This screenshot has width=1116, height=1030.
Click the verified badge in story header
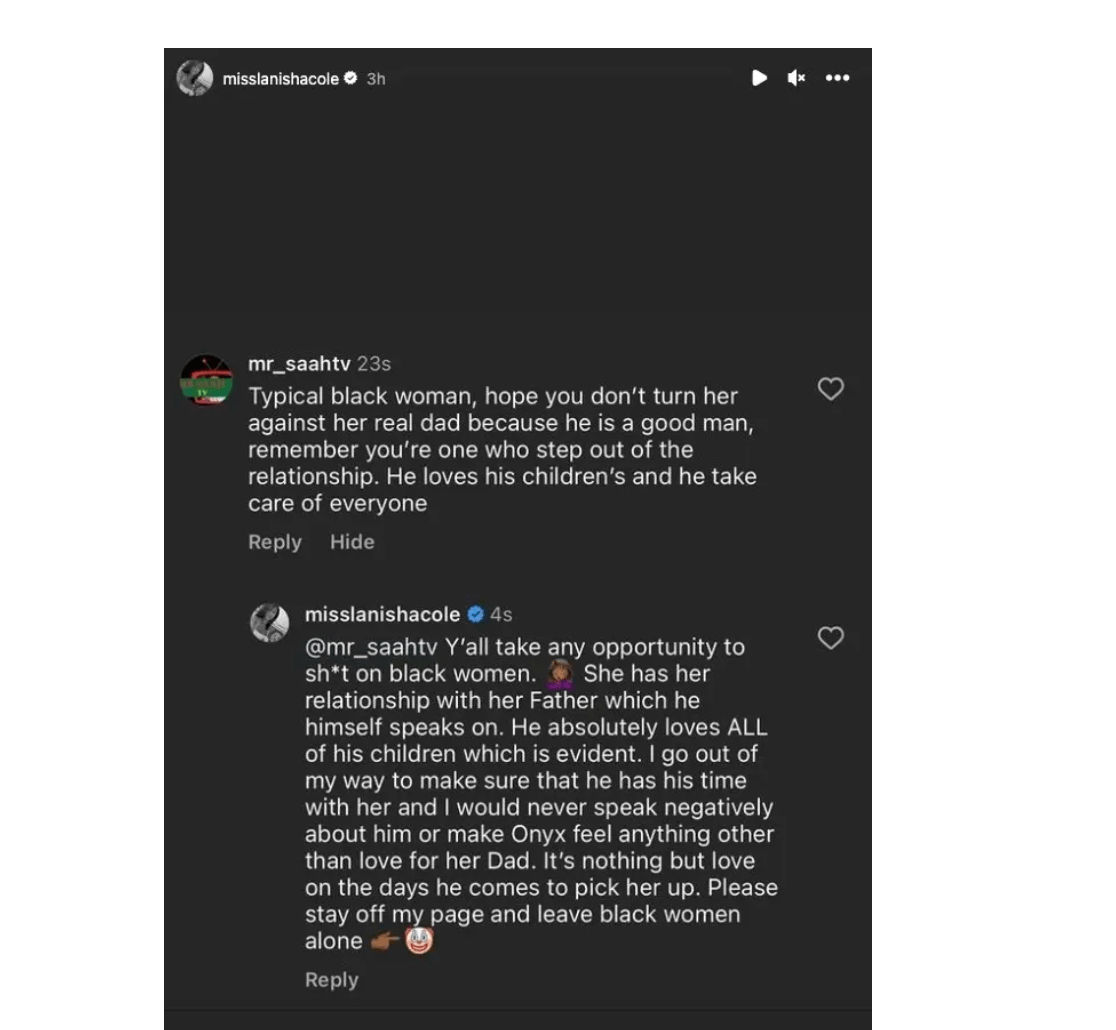point(350,78)
